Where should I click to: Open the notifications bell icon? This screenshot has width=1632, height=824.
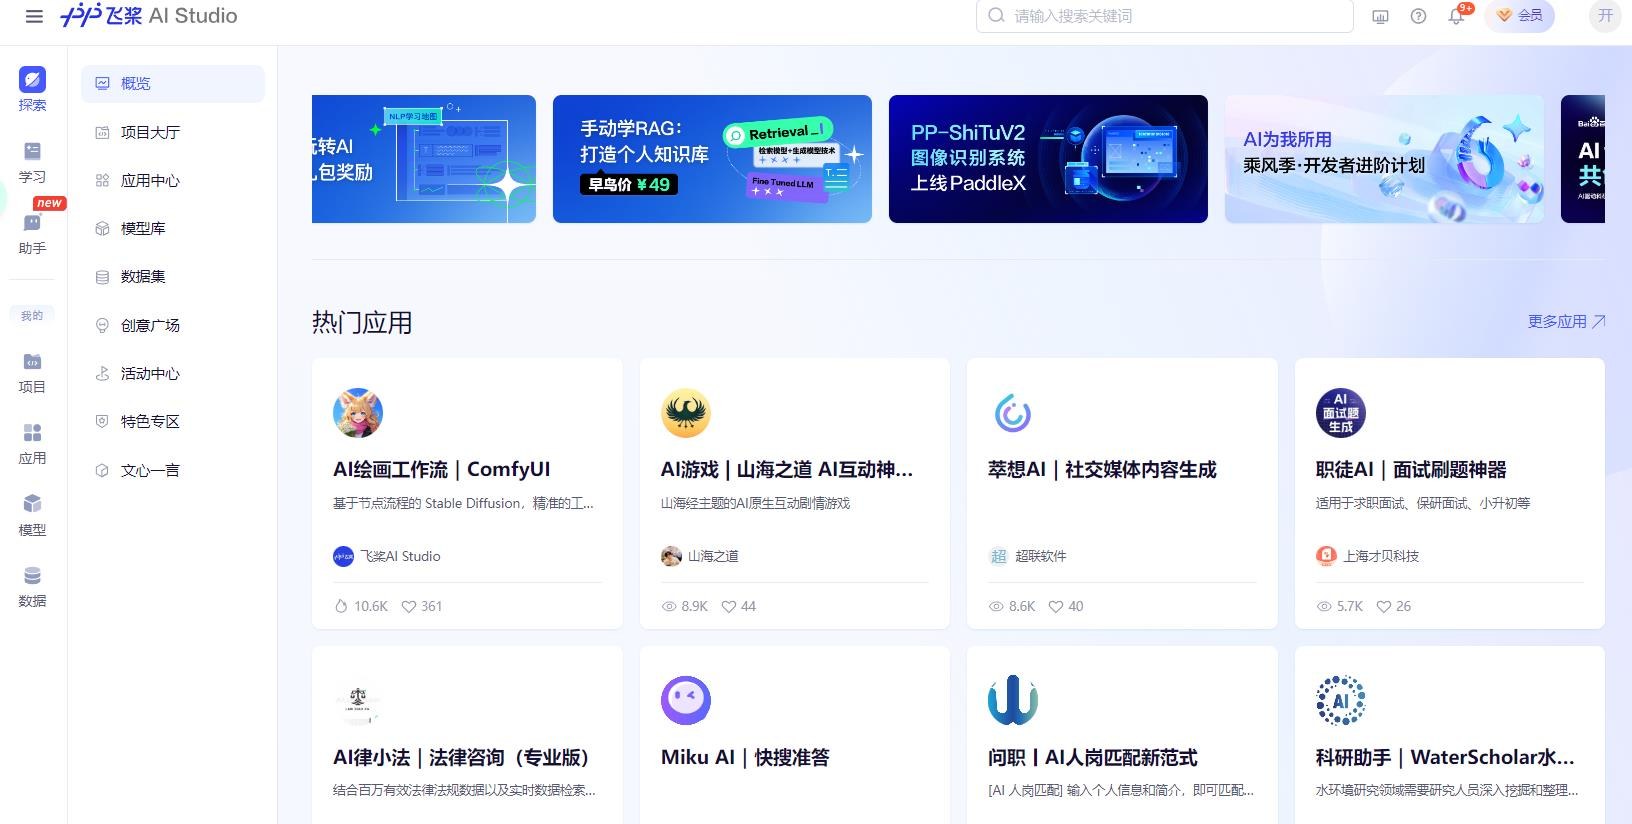tap(1456, 16)
